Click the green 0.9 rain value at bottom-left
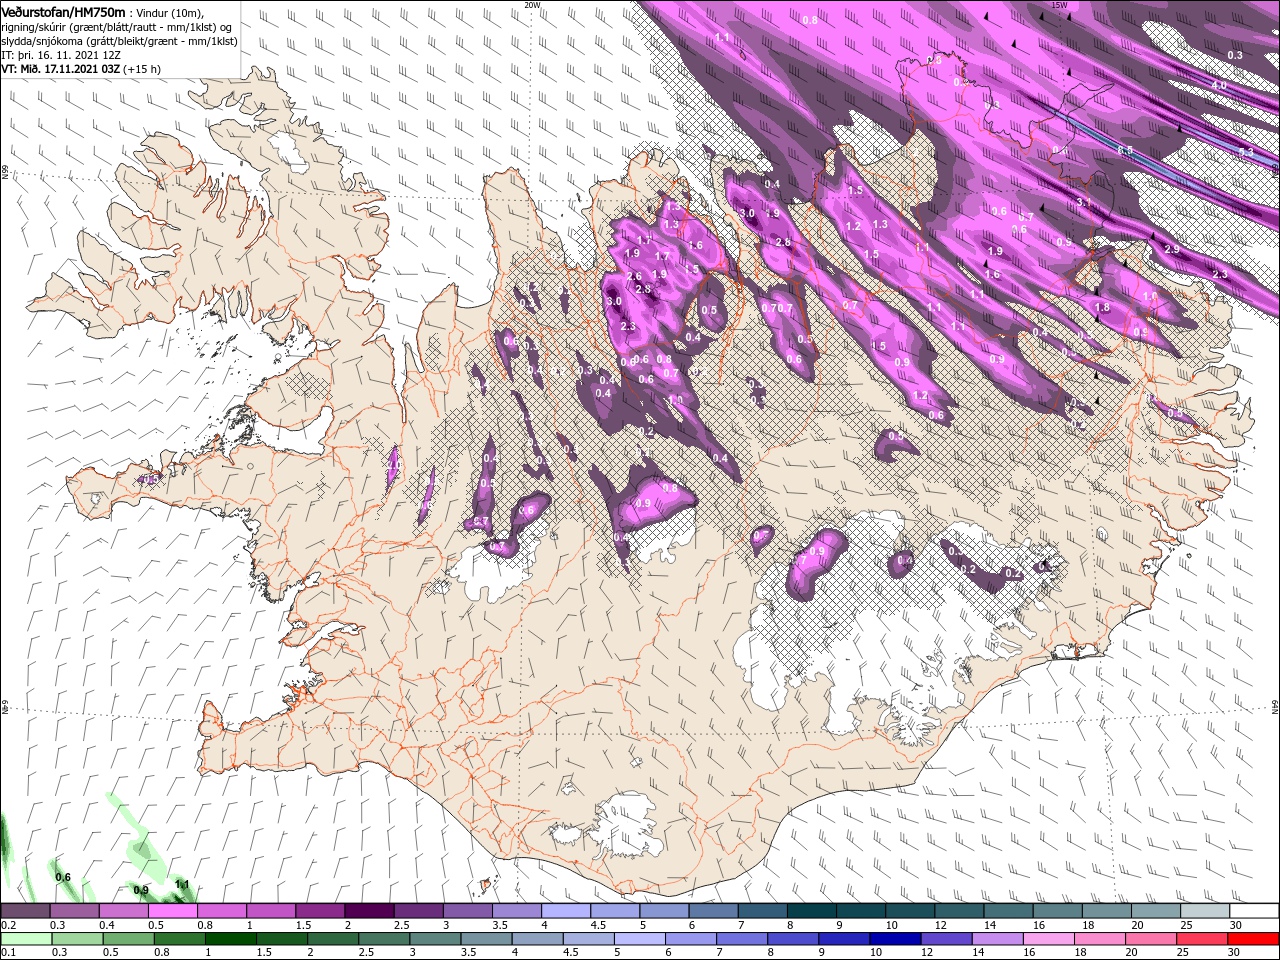 141,889
